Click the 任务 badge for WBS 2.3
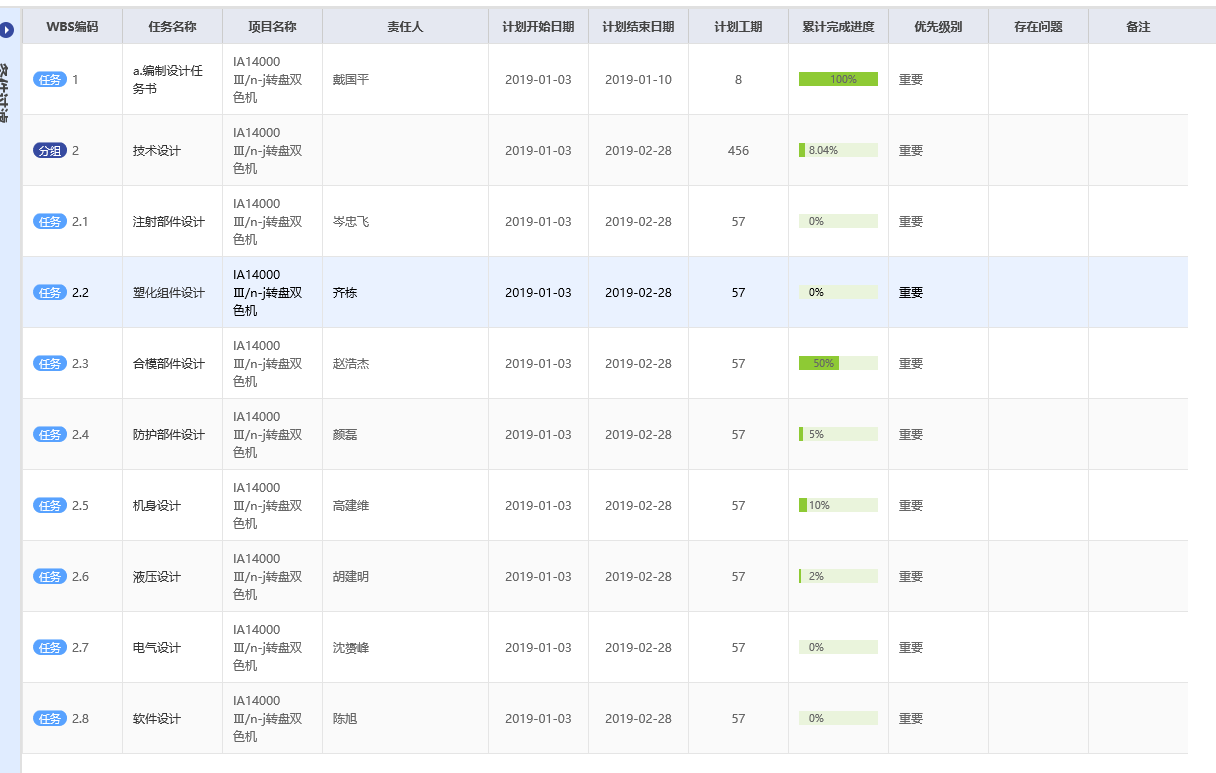Screen dimensions: 1216x773 tap(49, 363)
